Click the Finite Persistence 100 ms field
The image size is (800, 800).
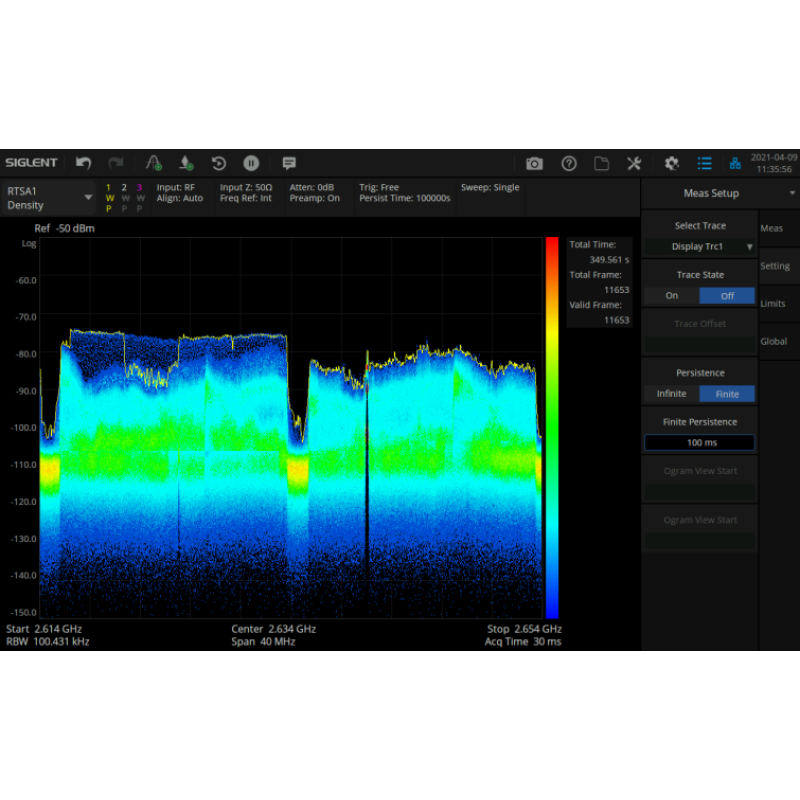(699, 442)
